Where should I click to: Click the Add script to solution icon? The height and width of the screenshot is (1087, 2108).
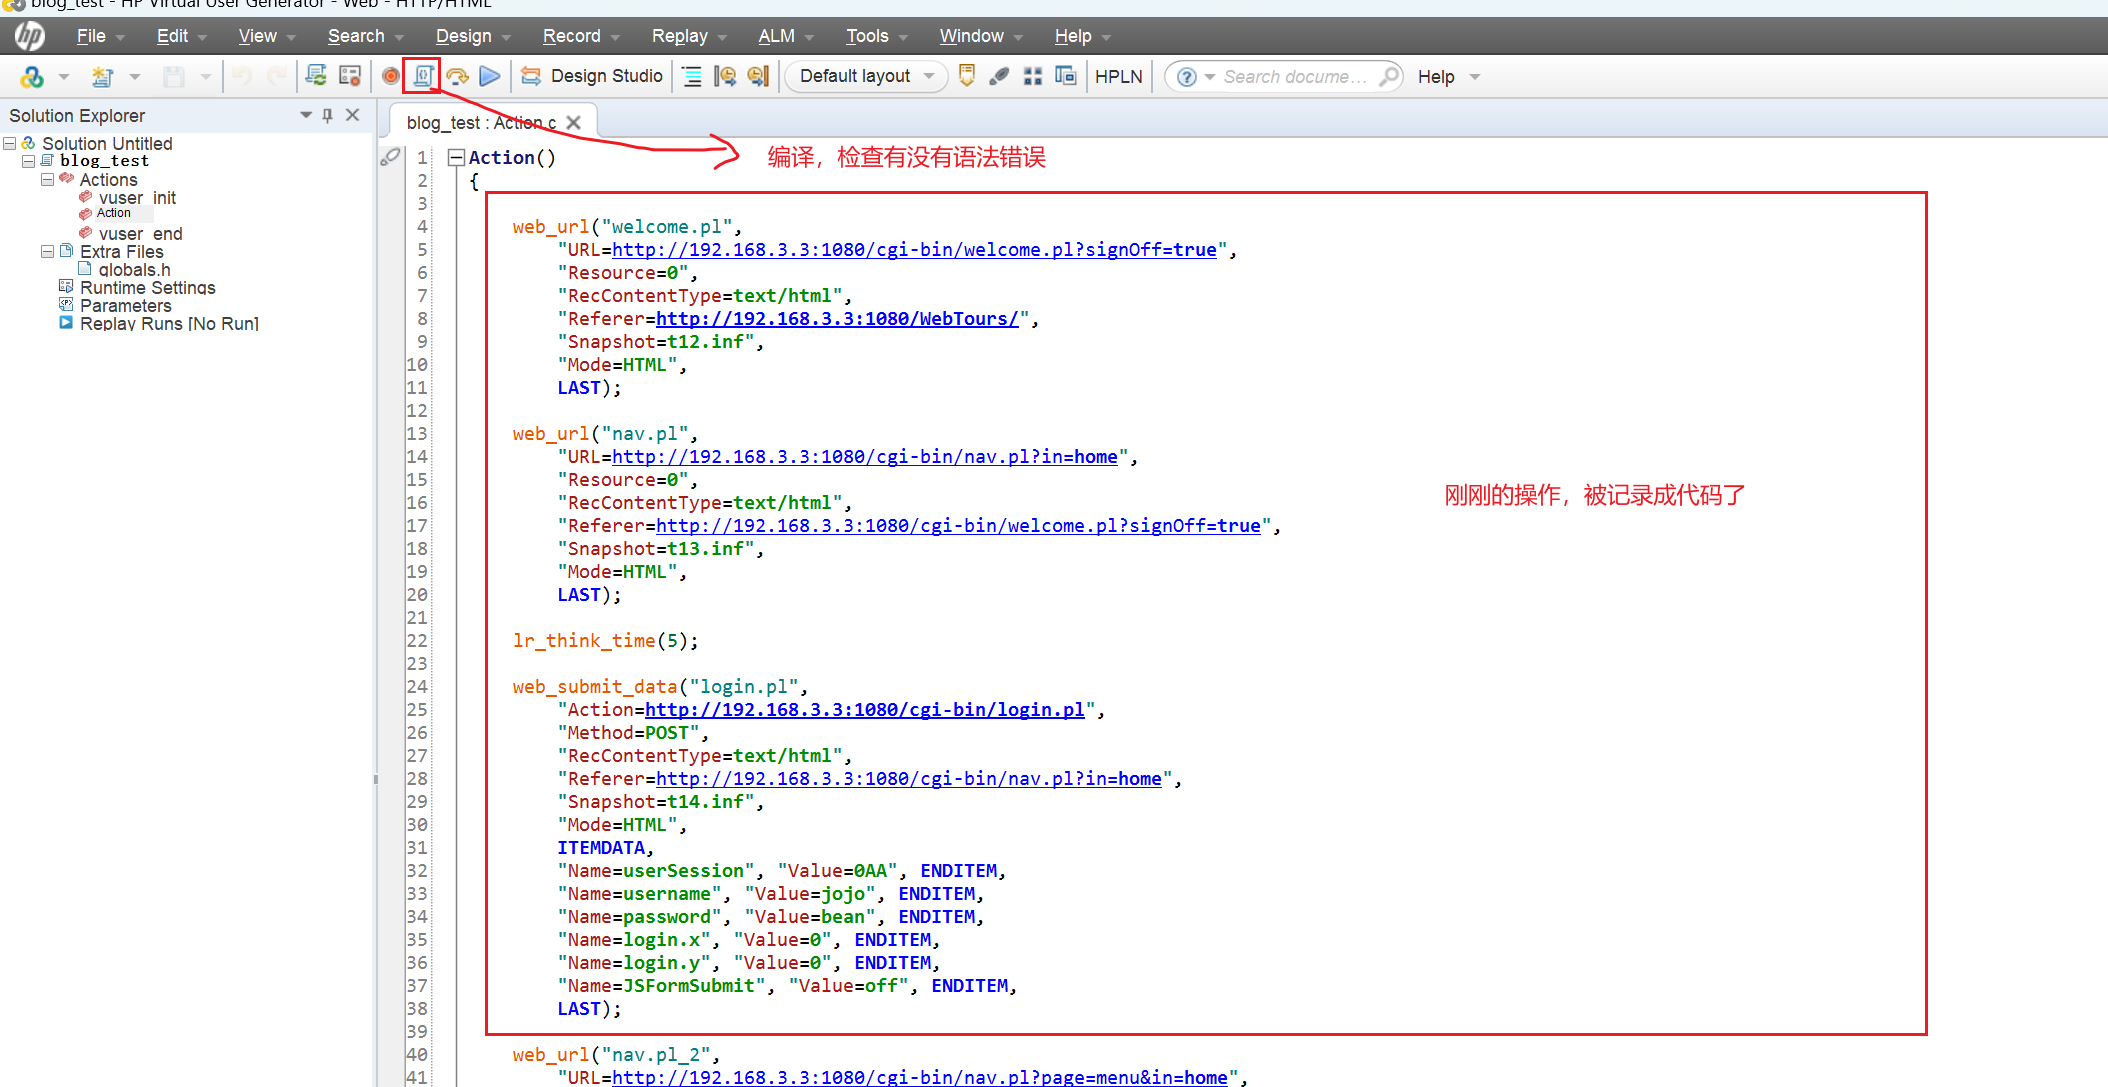pyautogui.click(x=32, y=76)
